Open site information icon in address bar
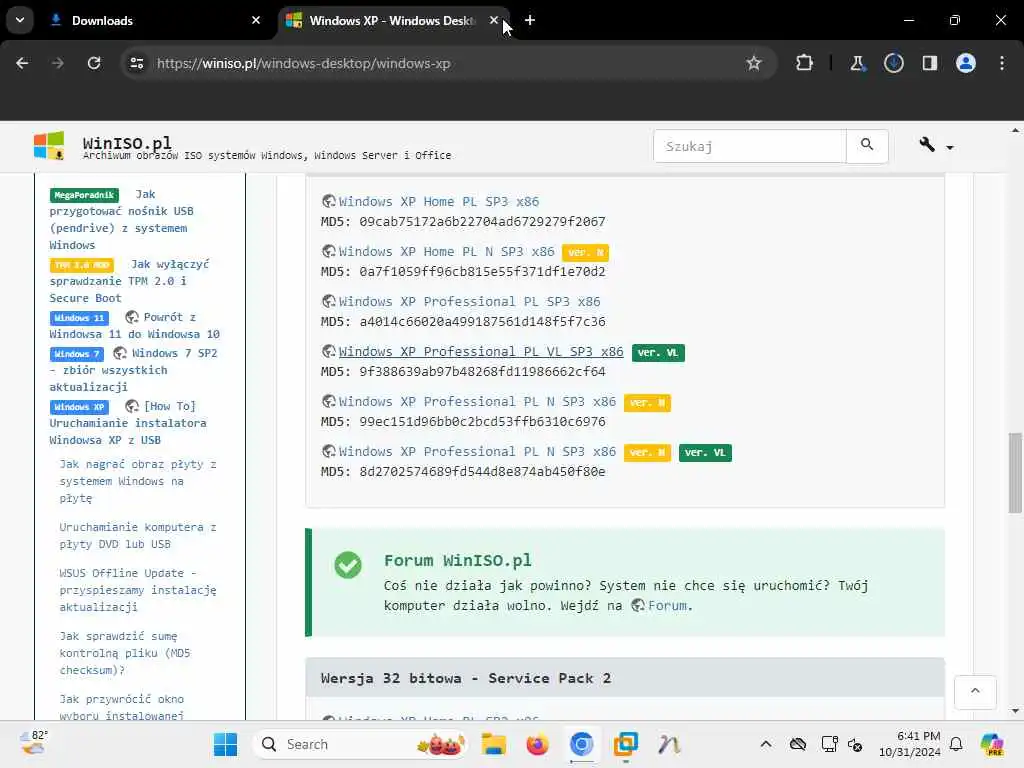 coord(136,63)
